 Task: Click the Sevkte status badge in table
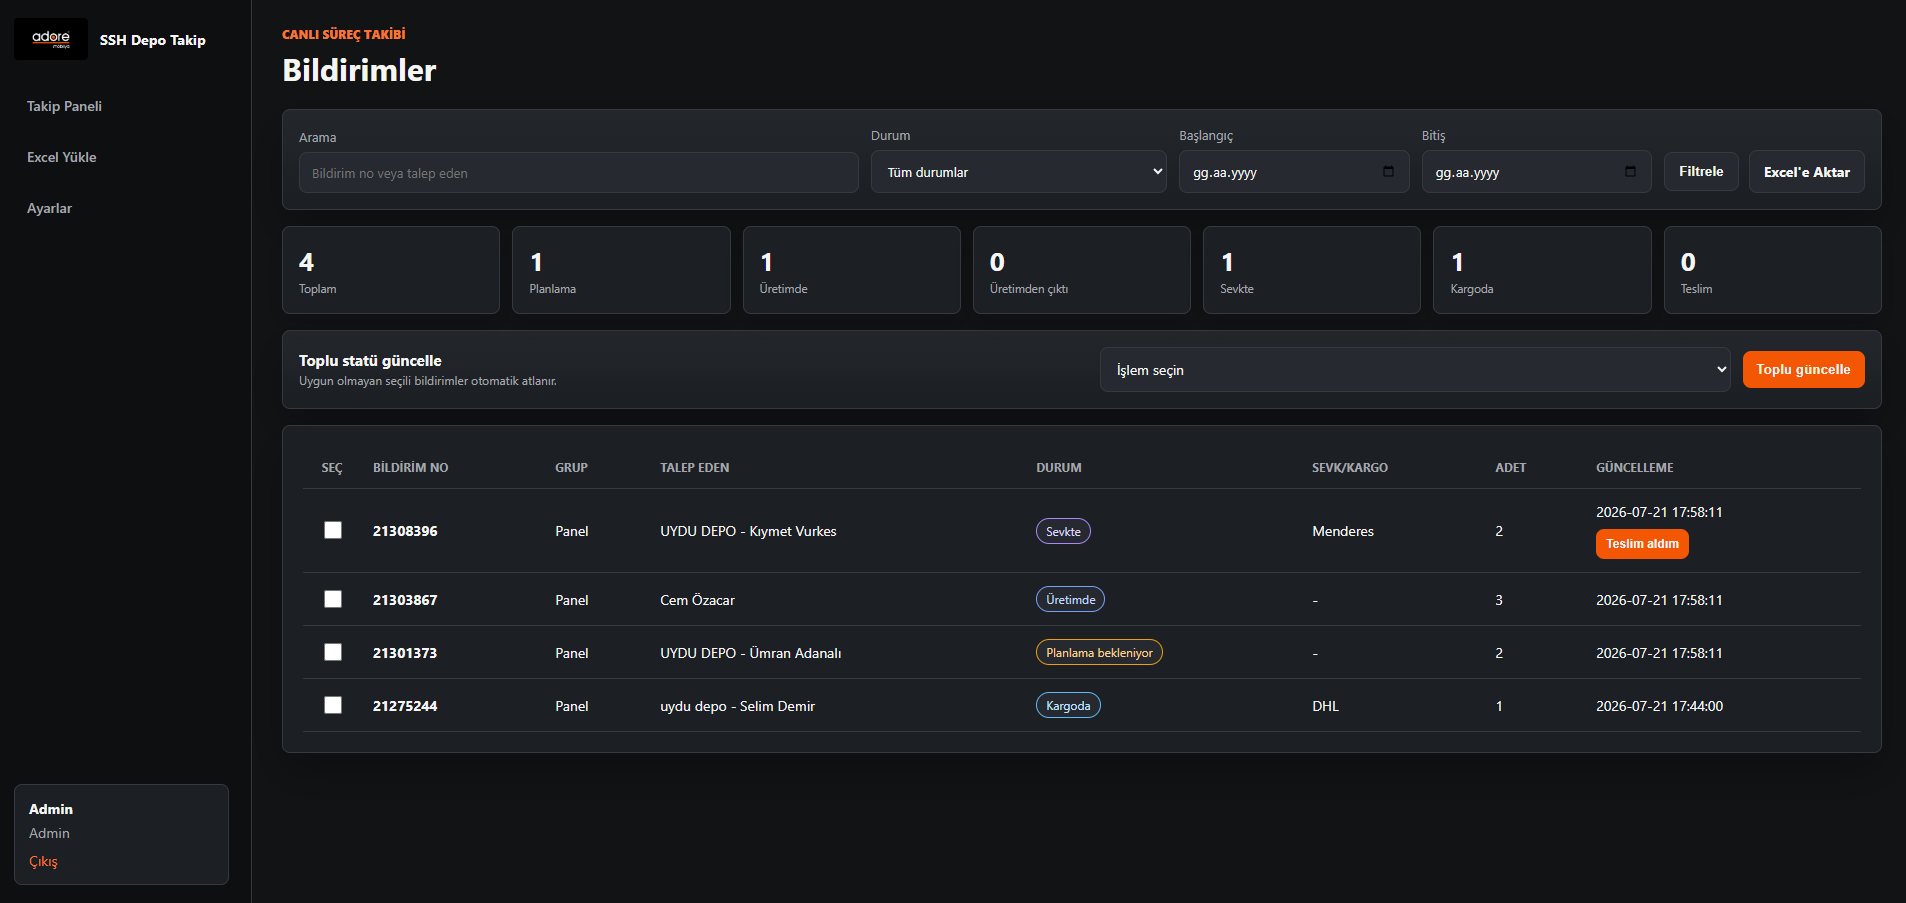pyautogui.click(x=1063, y=531)
